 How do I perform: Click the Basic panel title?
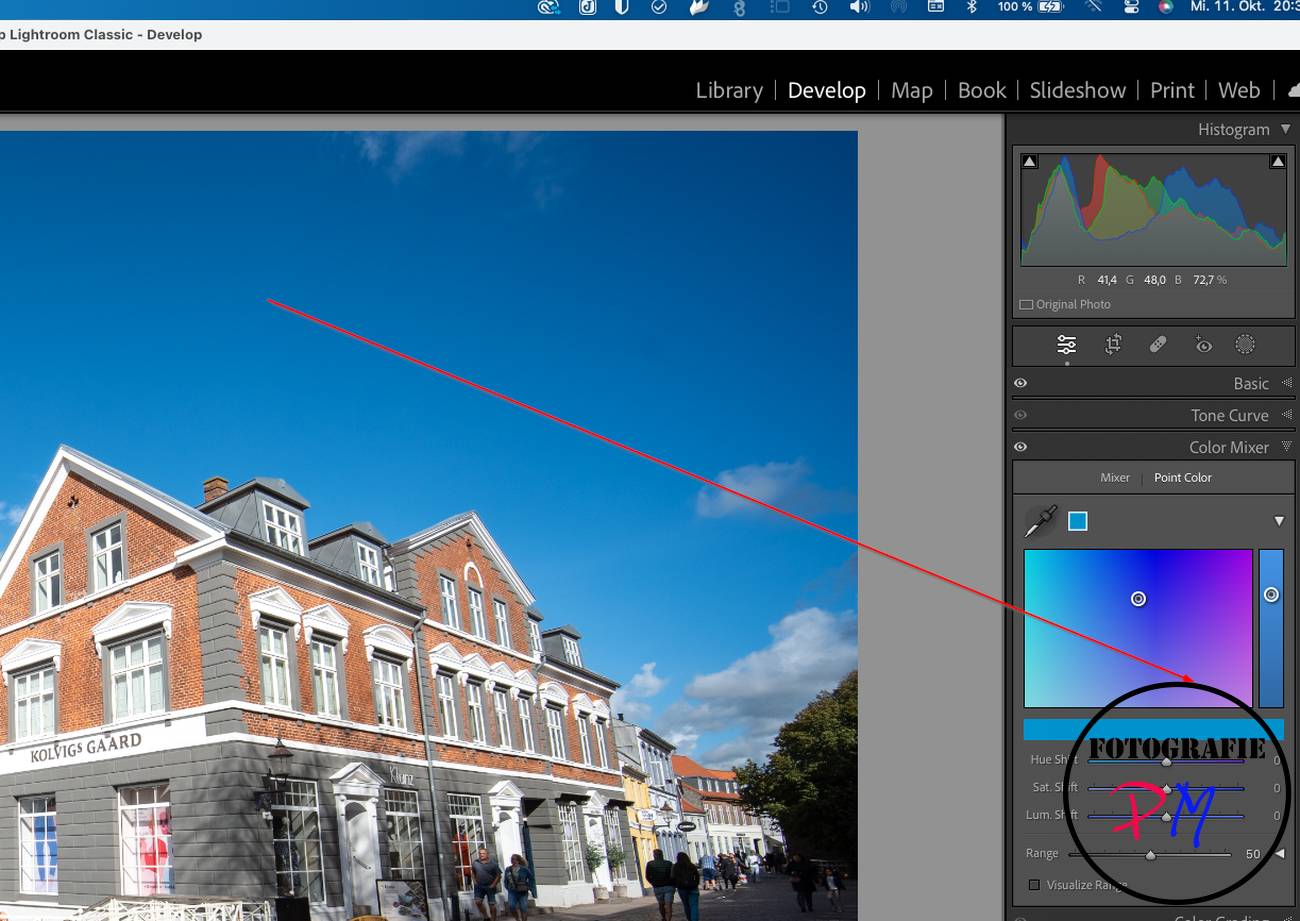point(1251,383)
